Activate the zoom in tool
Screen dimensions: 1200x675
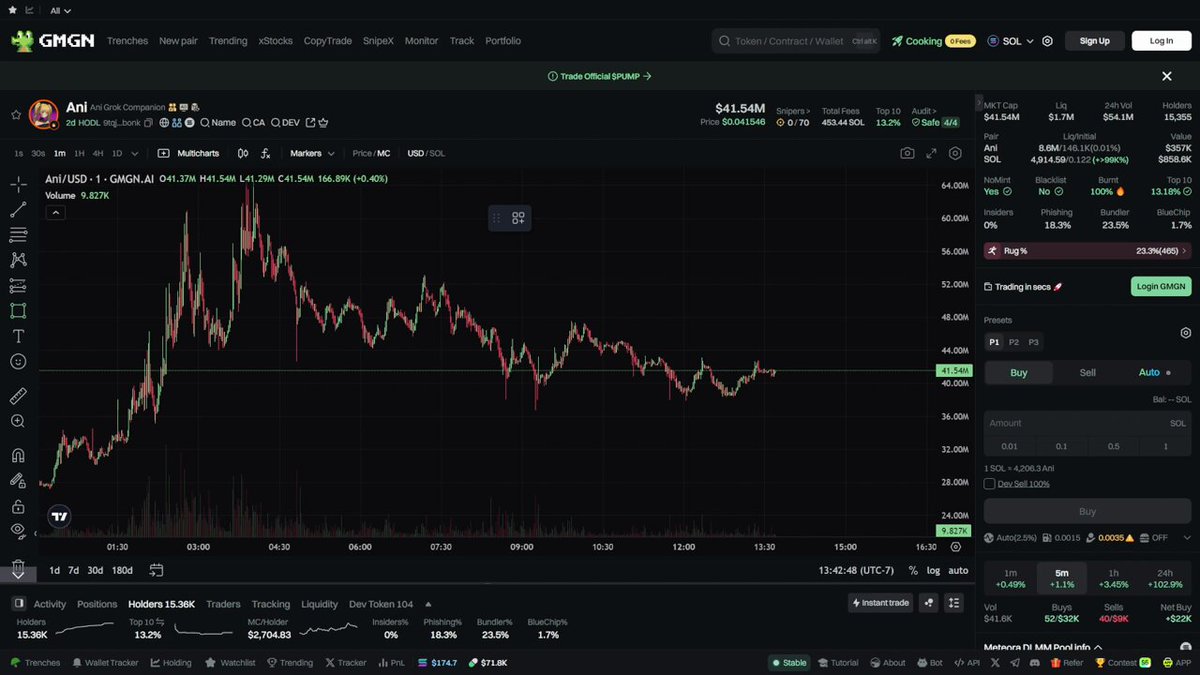coord(18,421)
